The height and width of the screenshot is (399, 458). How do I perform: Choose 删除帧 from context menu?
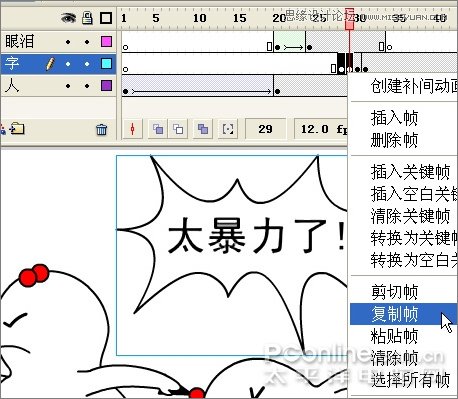pos(403,140)
